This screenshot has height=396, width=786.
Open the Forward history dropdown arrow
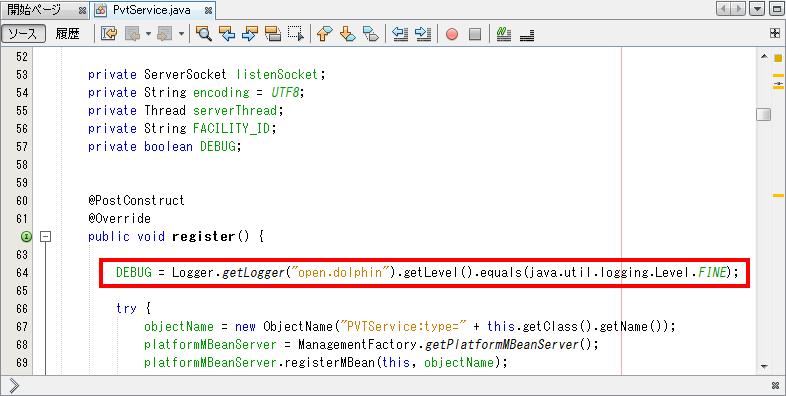pyautogui.click(x=181, y=34)
